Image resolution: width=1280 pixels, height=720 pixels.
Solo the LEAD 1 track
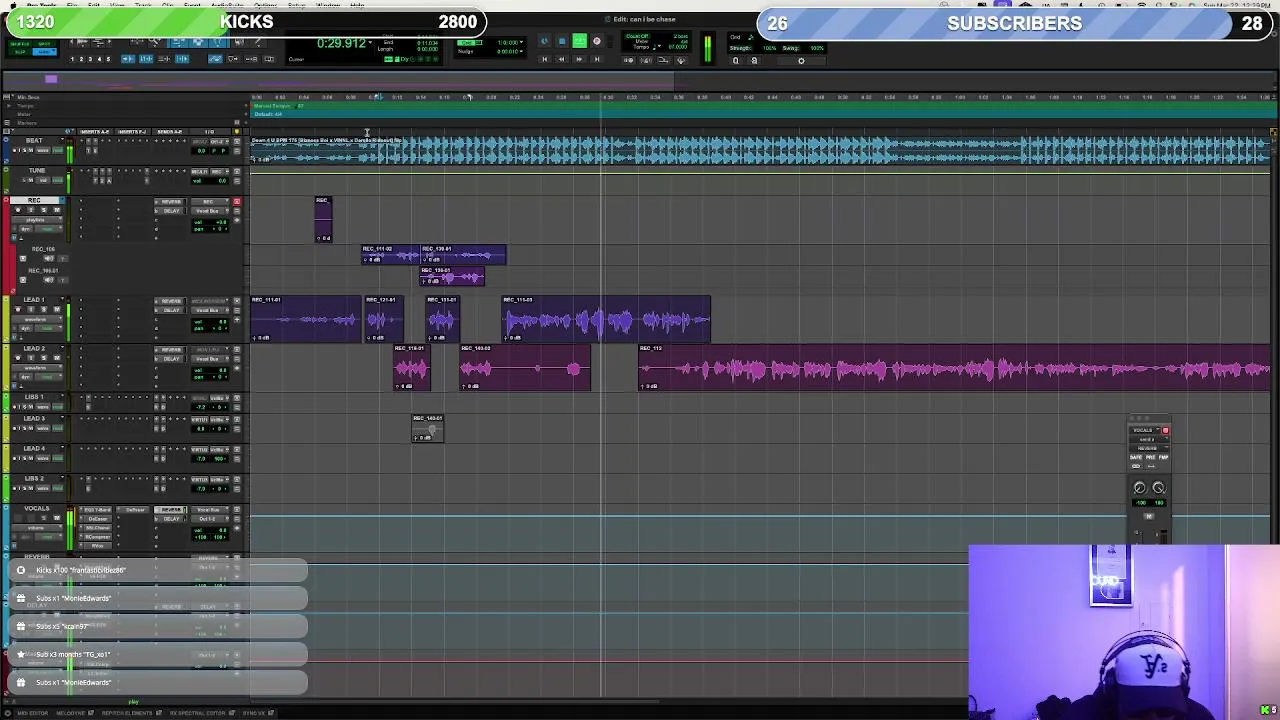pos(44,309)
